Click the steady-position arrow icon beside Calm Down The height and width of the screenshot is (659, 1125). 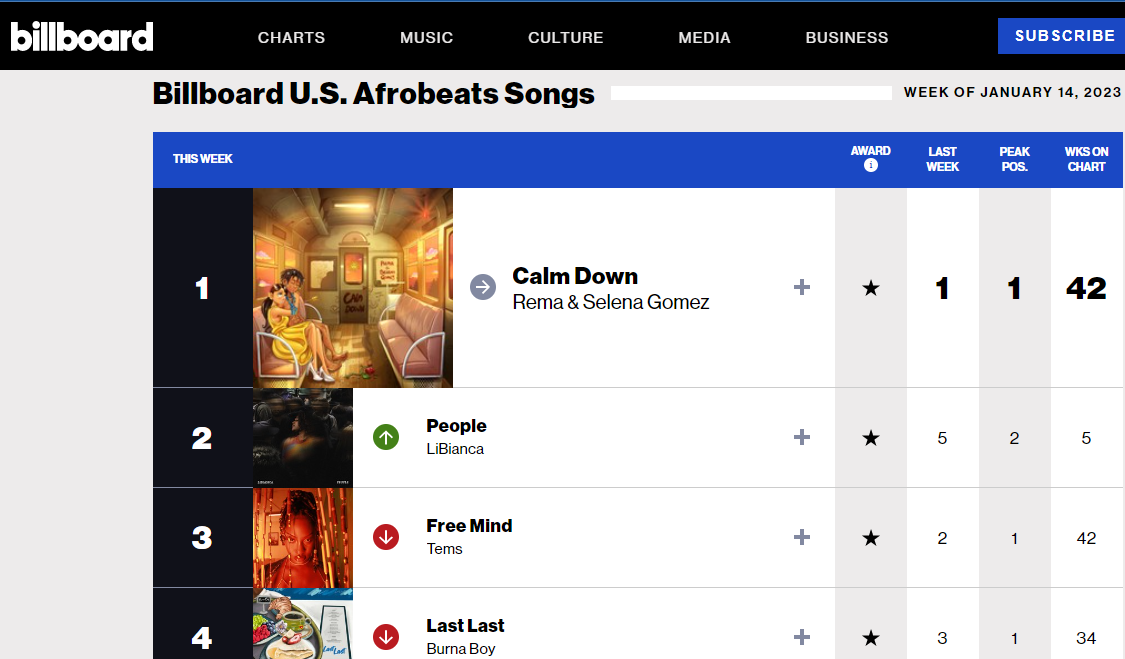[x=483, y=288]
